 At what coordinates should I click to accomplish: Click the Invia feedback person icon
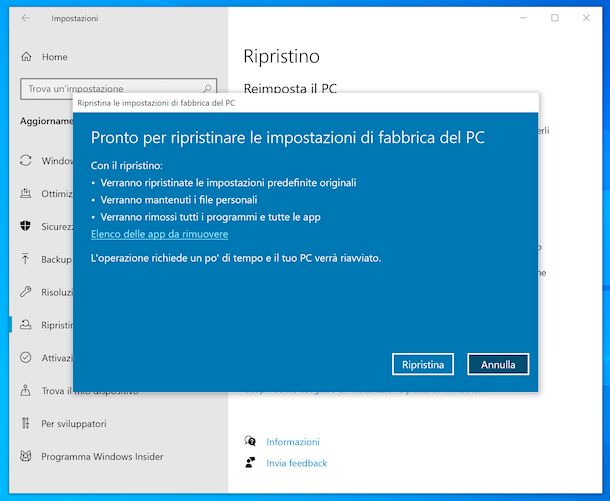(250, 462)
